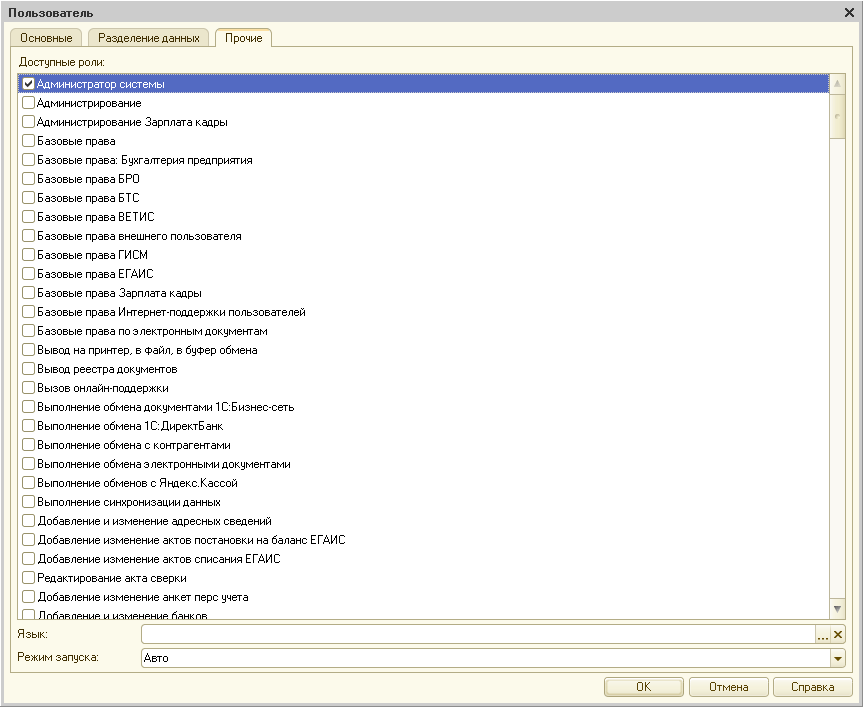The image size is (863, 707).
Task: Open the Разделение данных tab
Action: click(149, 38)
